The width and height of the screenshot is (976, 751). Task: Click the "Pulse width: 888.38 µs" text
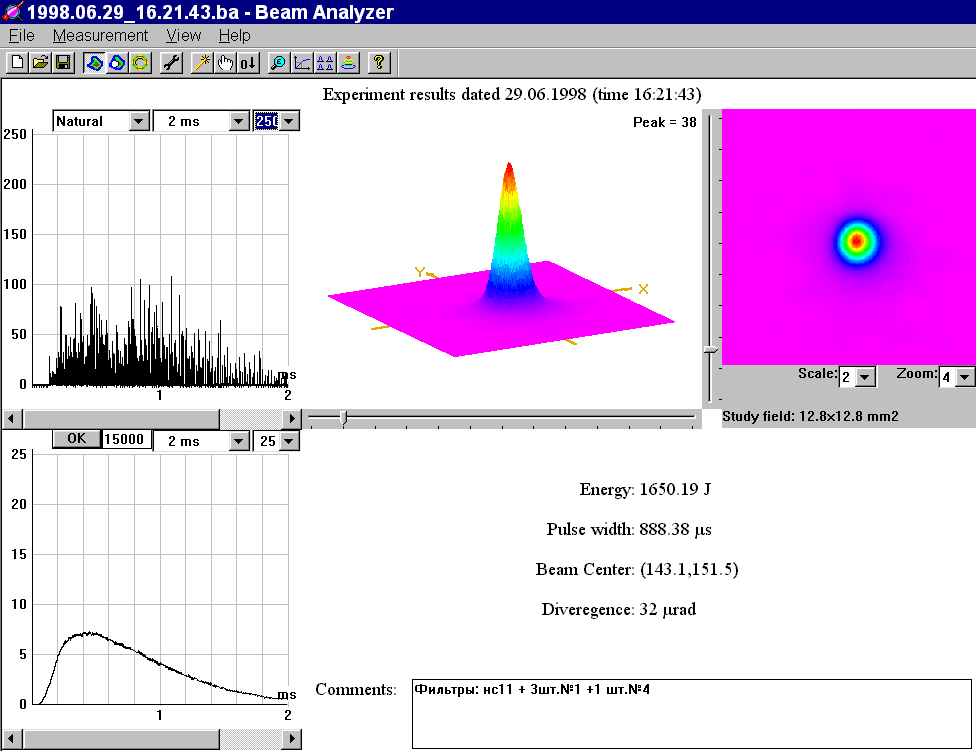pos(629,529)
